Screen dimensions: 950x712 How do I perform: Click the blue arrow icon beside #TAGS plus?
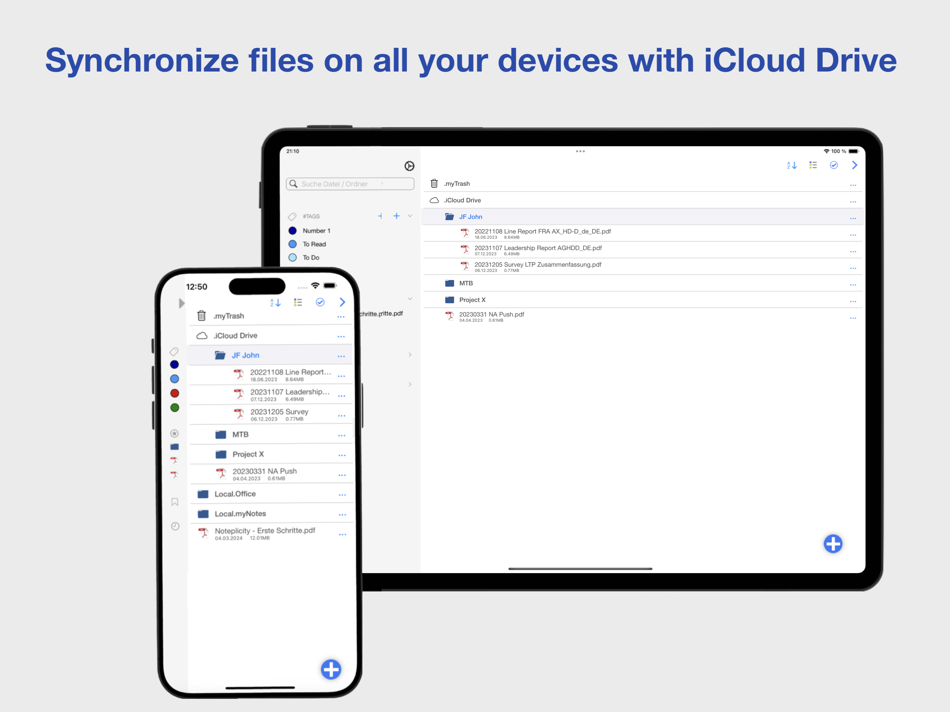[x=380, y=216]
